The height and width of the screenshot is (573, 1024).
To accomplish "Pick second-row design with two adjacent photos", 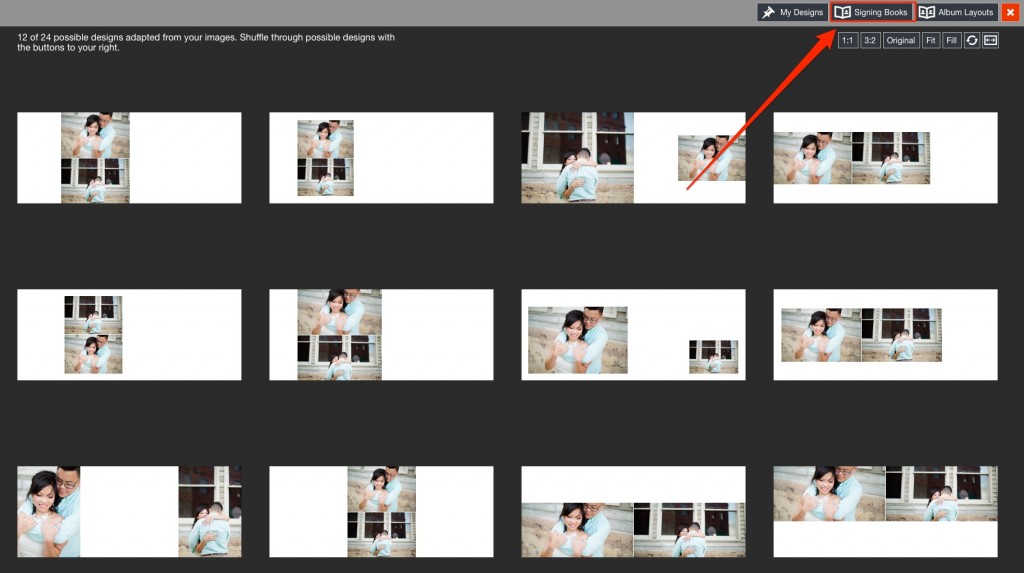I will [x=886, y=335].
